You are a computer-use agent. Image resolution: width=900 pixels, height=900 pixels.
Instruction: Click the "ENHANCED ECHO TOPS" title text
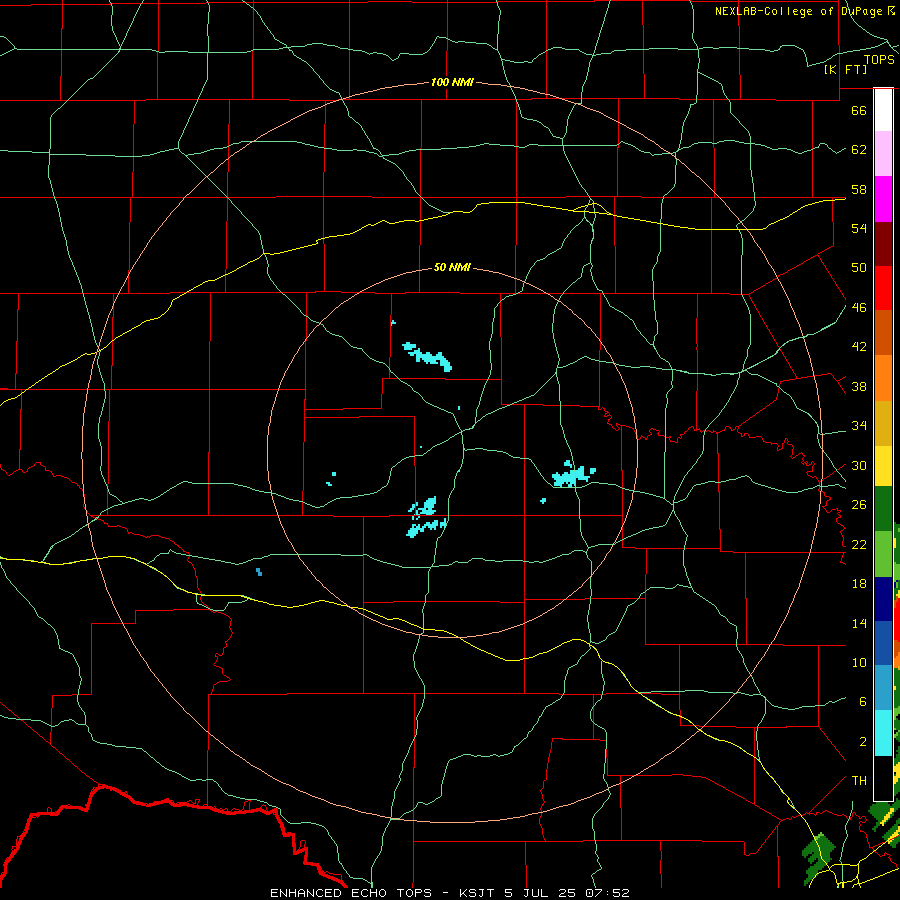point(351,893)
